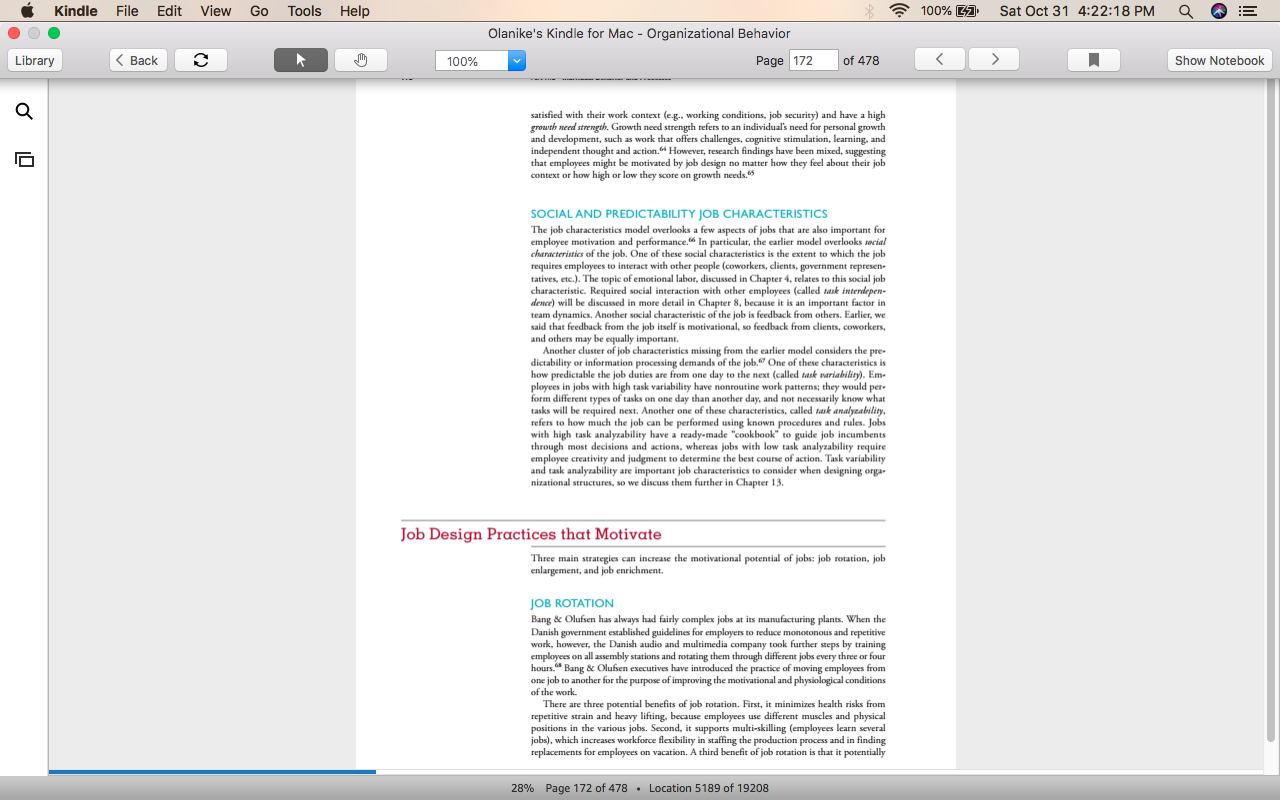Viewport: 1280px width, 800px height.
Task: Open the Edit menu
Action: (x=169, y=11)
